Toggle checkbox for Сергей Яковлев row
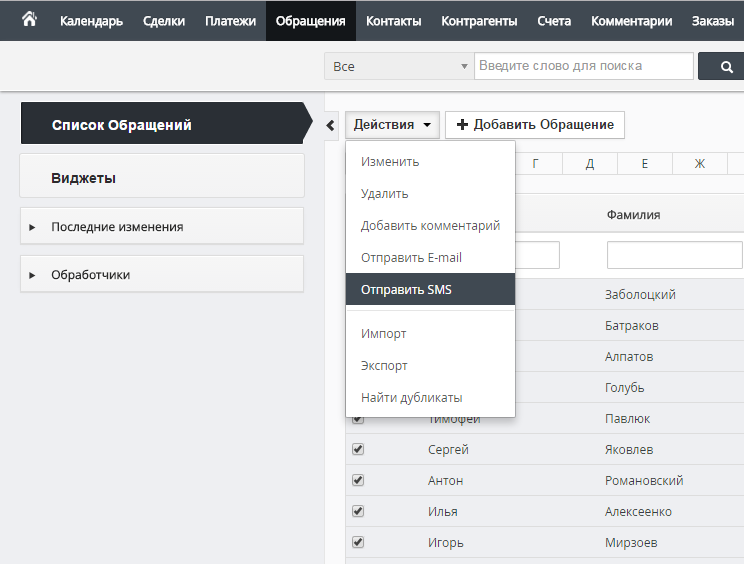The image size is (744, 564). point(358,449)
